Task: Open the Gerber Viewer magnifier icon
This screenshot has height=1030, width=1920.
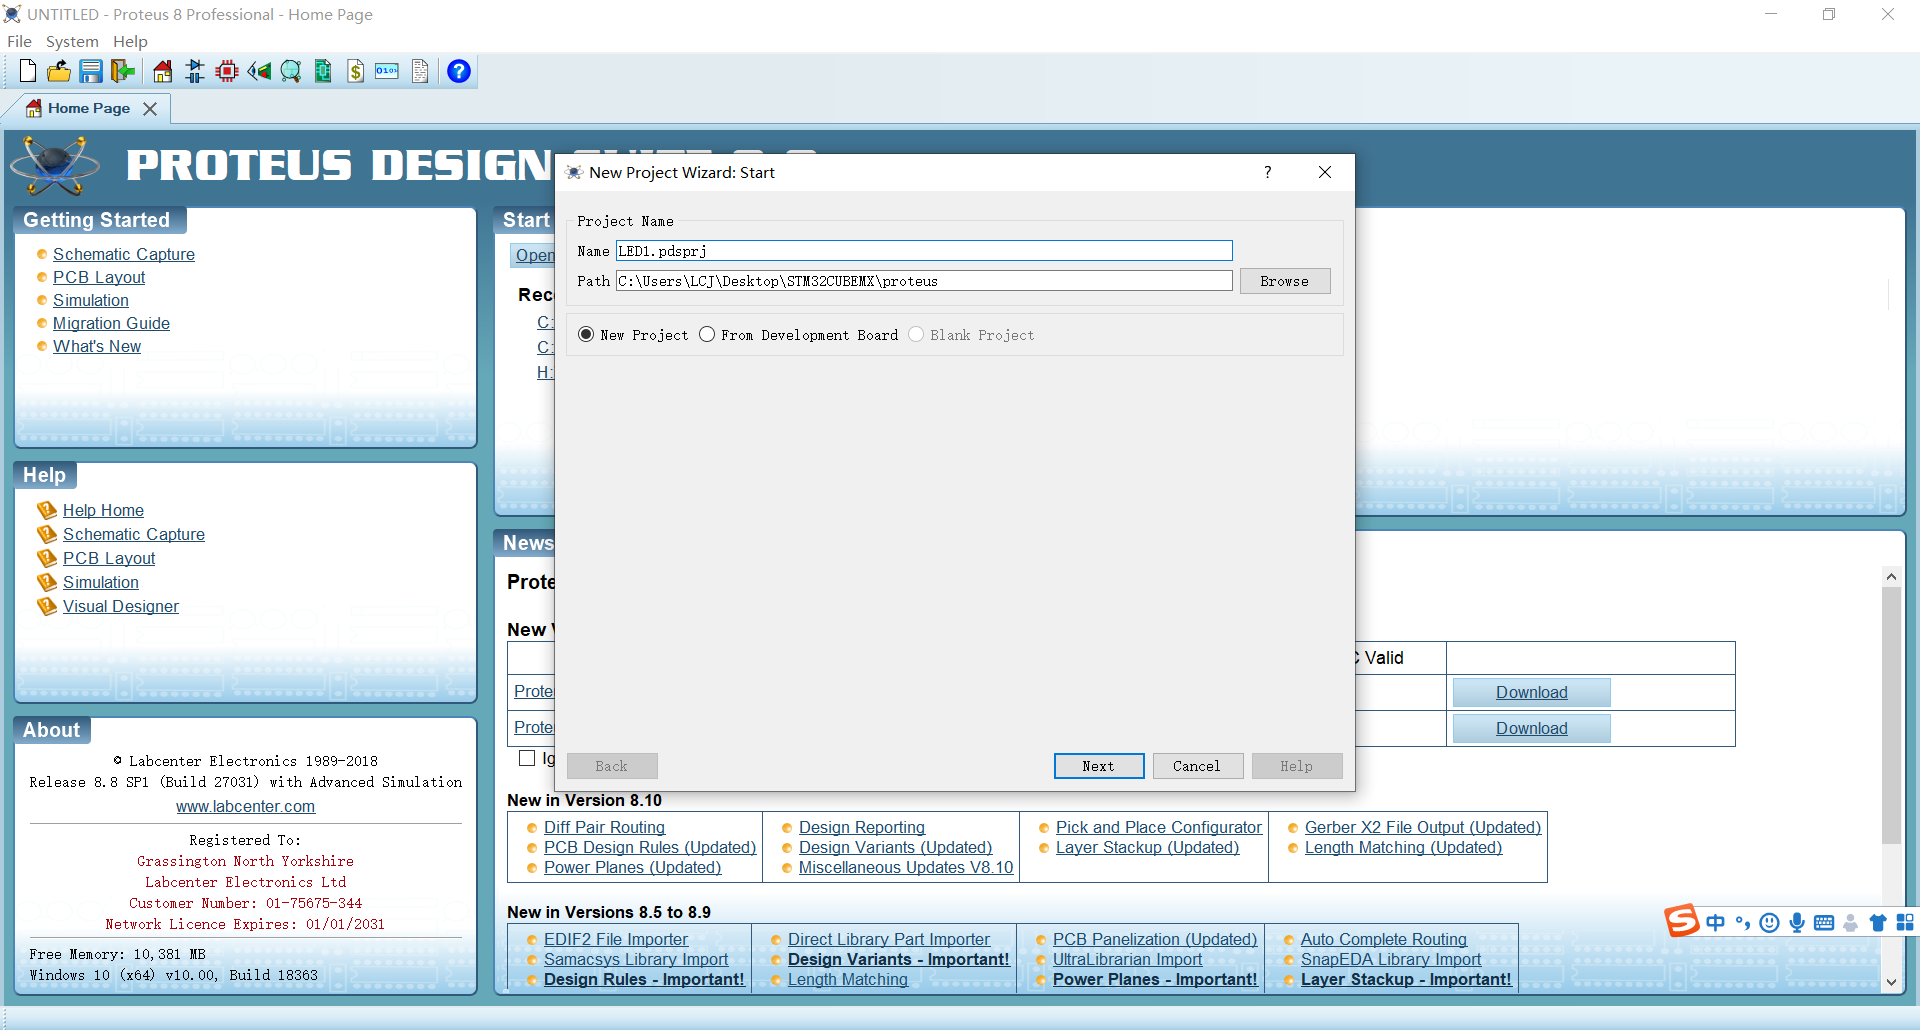Action: pyautogui.click(x=291, y=71)
